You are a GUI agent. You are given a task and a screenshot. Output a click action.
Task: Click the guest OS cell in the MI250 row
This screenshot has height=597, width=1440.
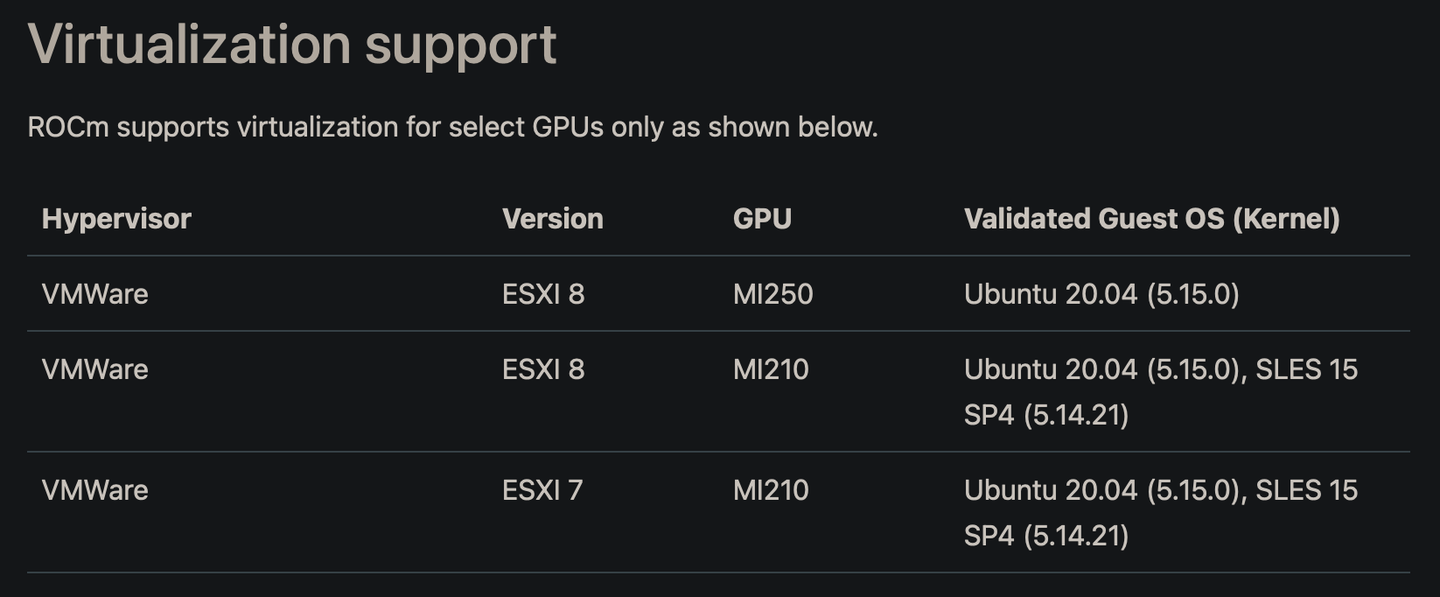pos(1101,294)
